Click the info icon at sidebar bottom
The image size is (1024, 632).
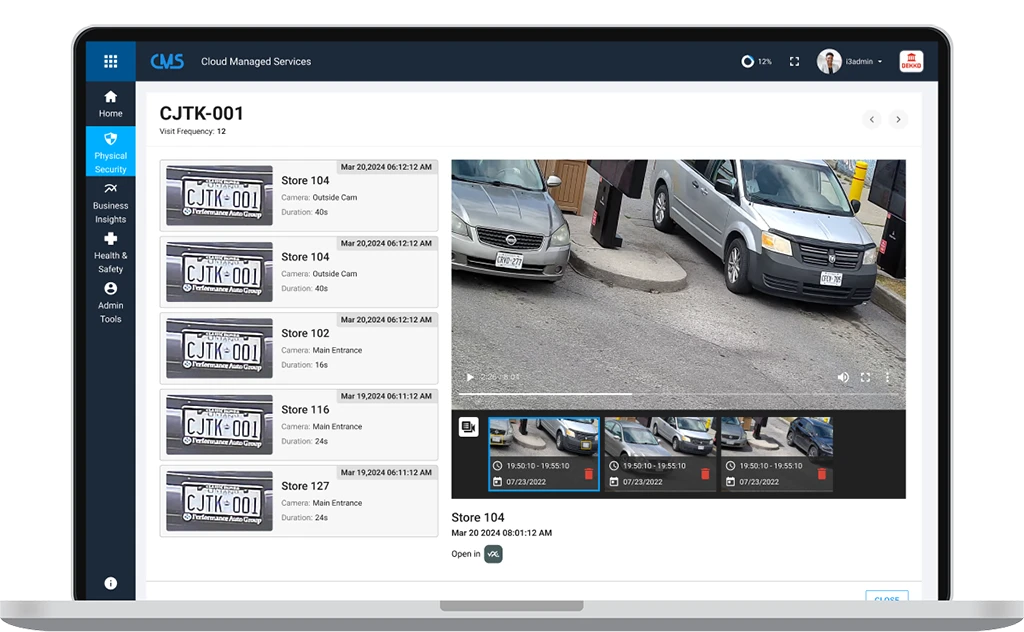tap(110, 583)
